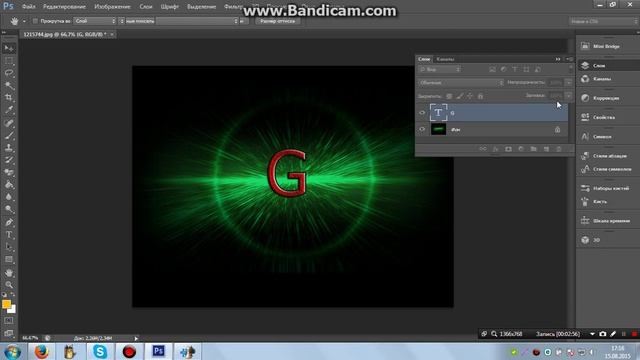Select the Paint Bucket tool
Image resolution: width=640 pixels, height=360 pixels.
9,184
